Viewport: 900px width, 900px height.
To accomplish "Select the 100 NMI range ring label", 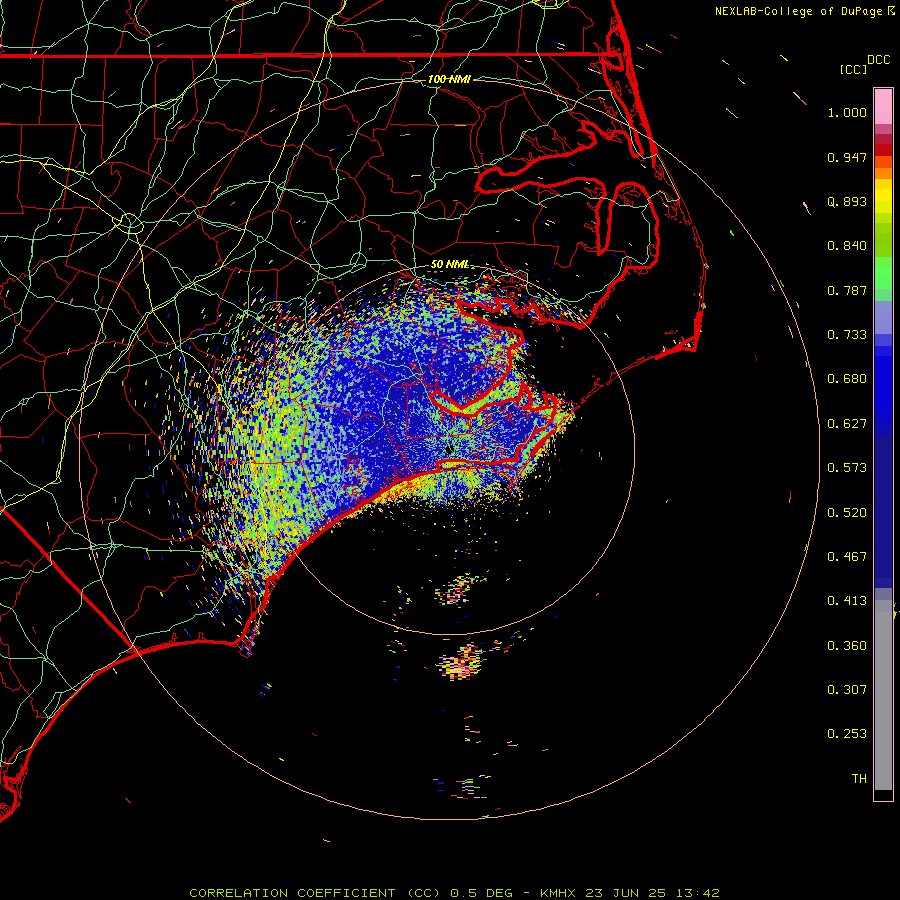I will 449,79.
